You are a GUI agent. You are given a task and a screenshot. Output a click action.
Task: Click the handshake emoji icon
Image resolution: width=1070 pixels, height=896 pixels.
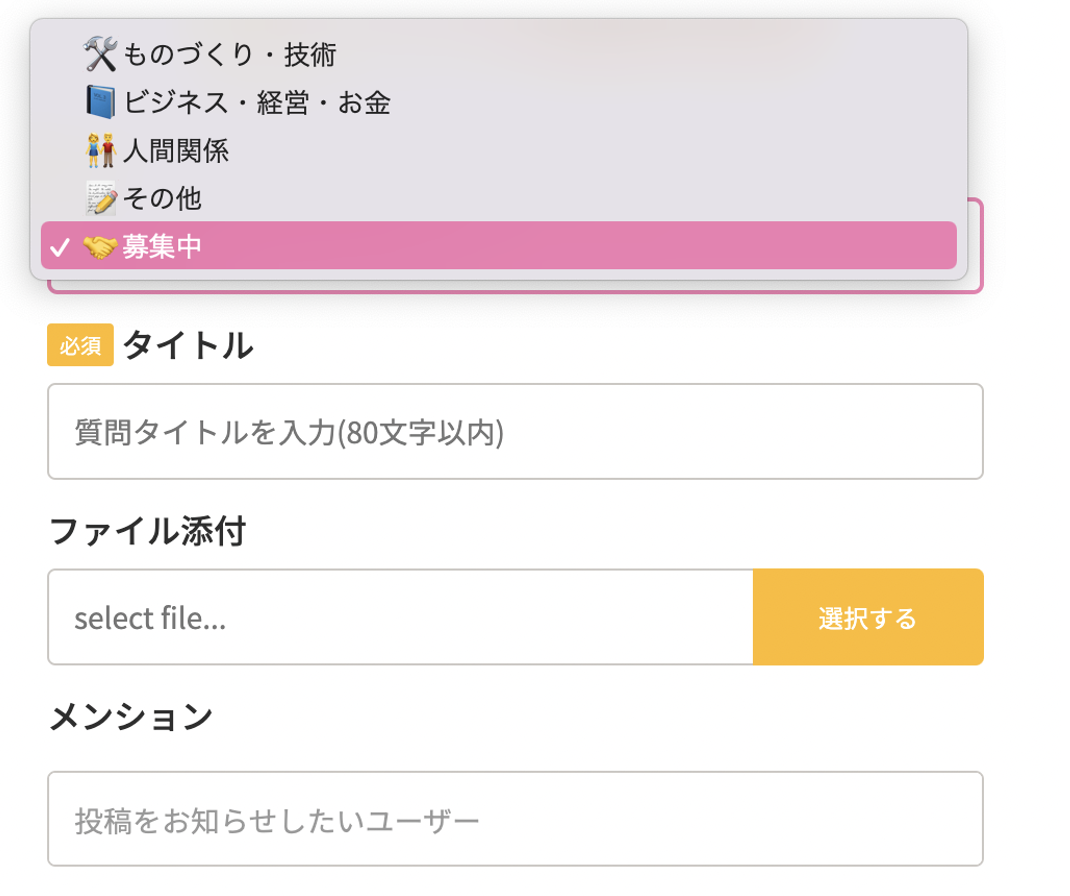pyautogui.click(x=100, y=246)
